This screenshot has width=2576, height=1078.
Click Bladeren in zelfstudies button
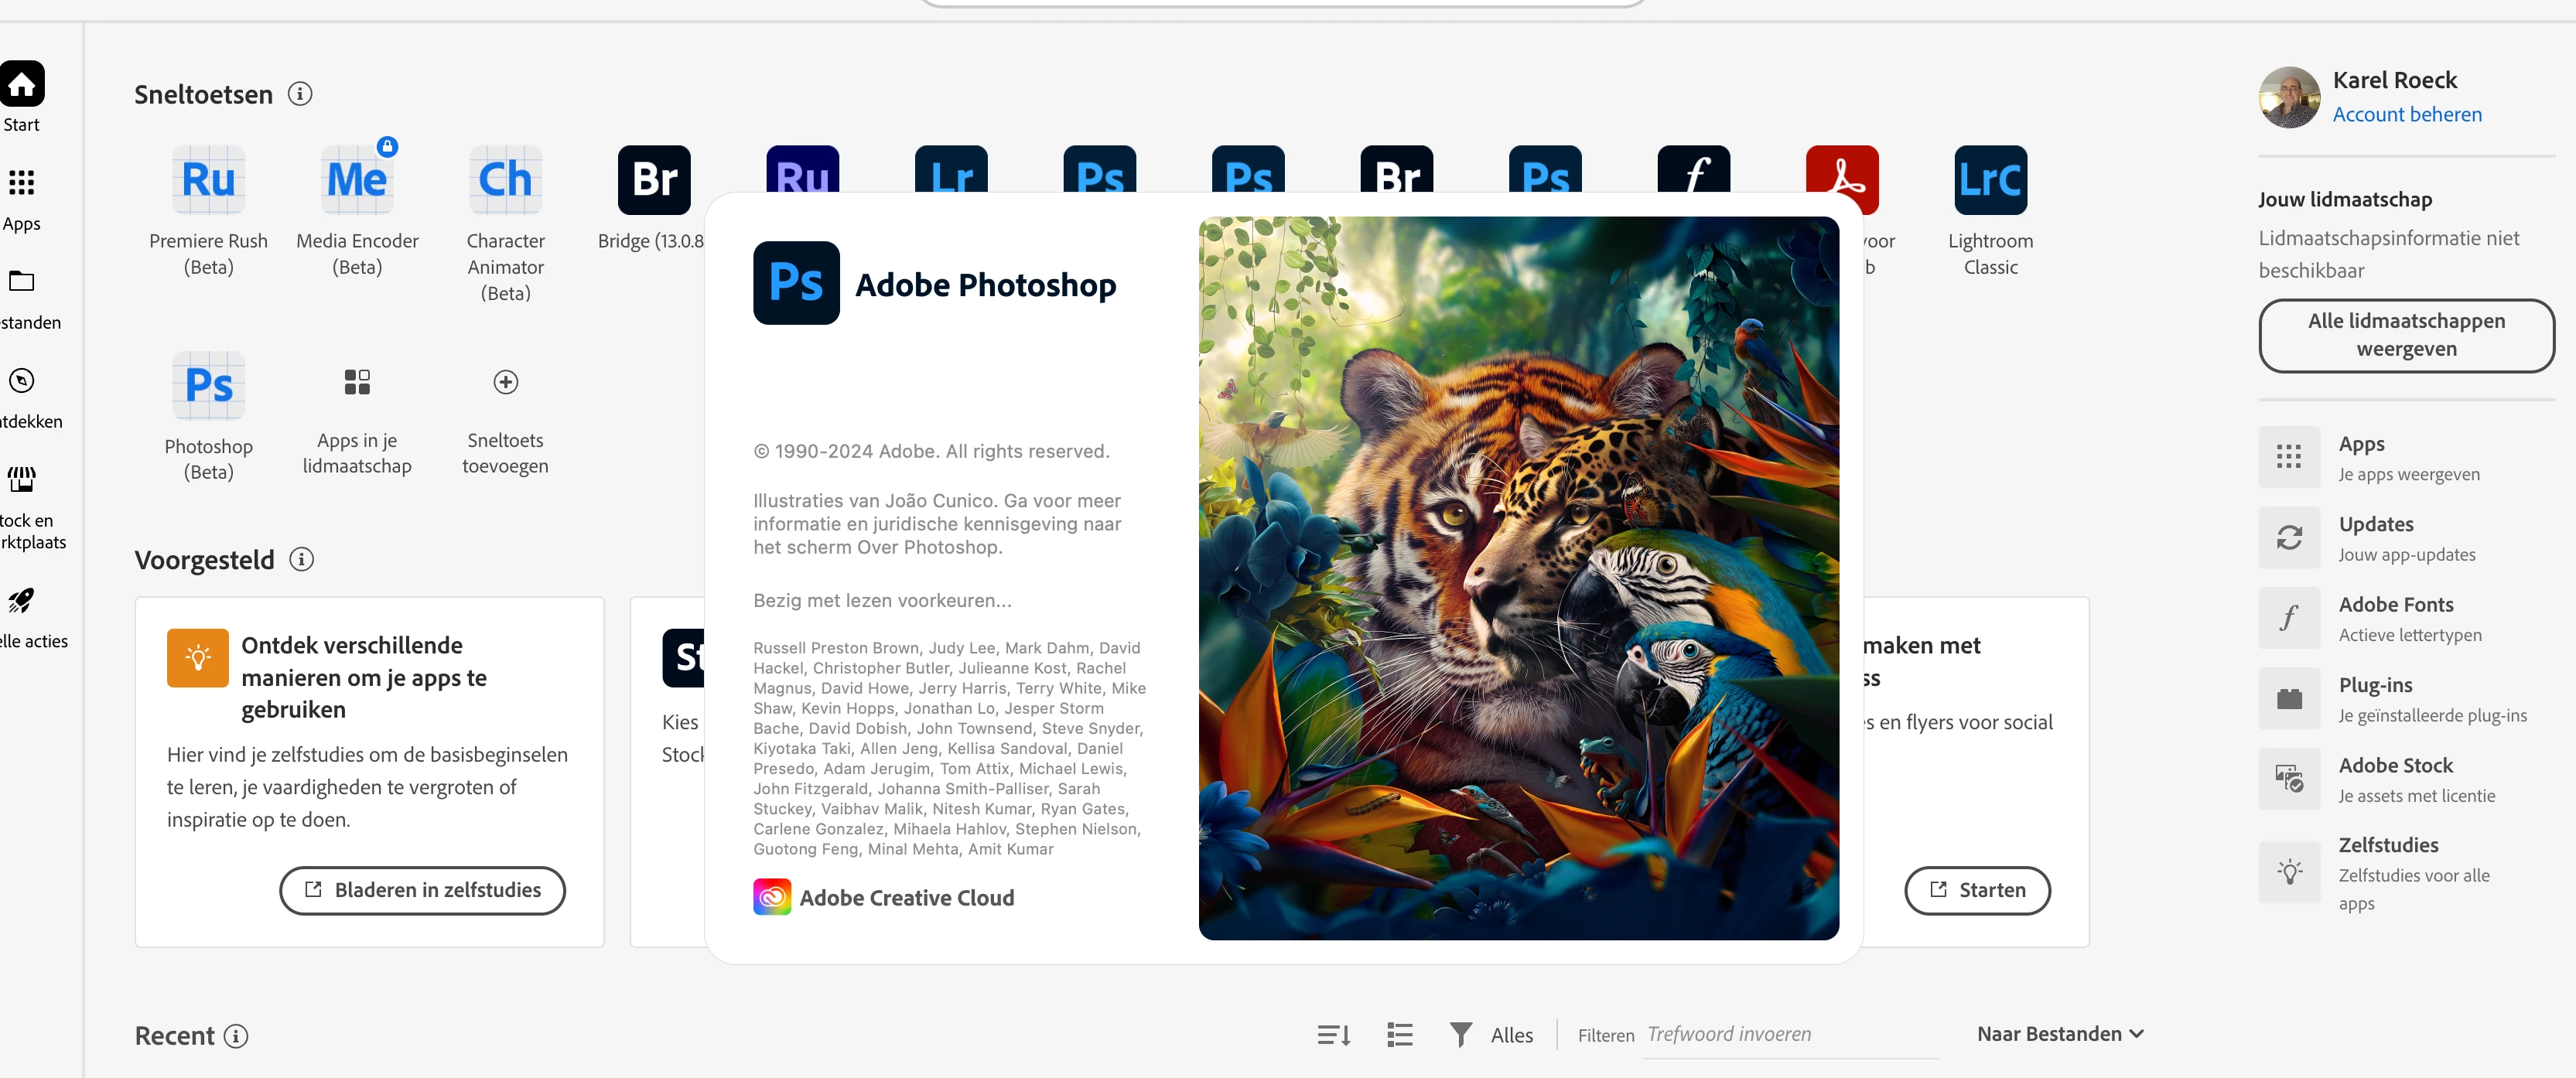coord(422,890)
